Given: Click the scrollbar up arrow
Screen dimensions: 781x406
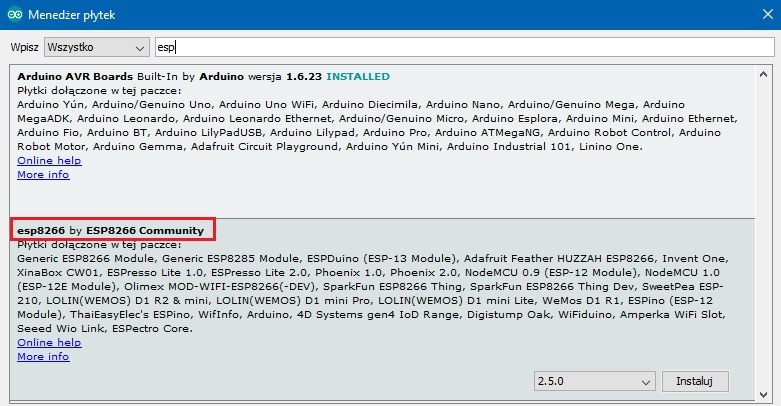Looking at the screenshot, I should (764, 74).
